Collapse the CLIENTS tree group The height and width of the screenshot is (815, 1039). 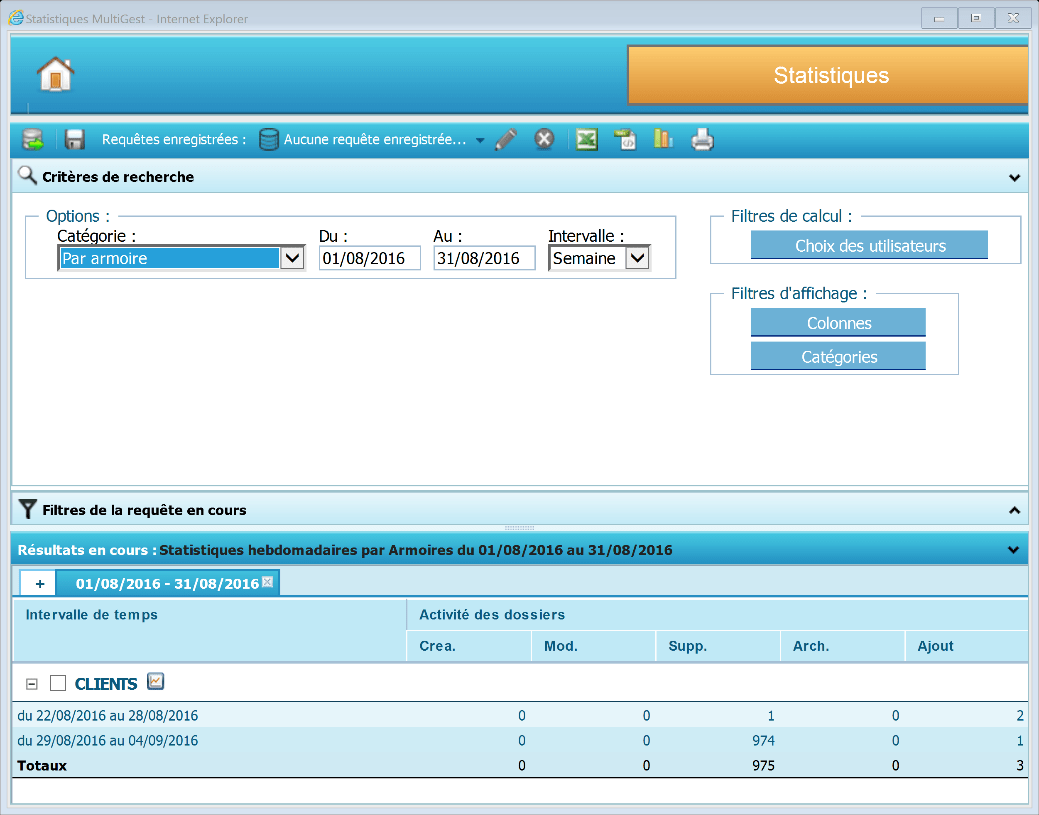coord(31,684)
